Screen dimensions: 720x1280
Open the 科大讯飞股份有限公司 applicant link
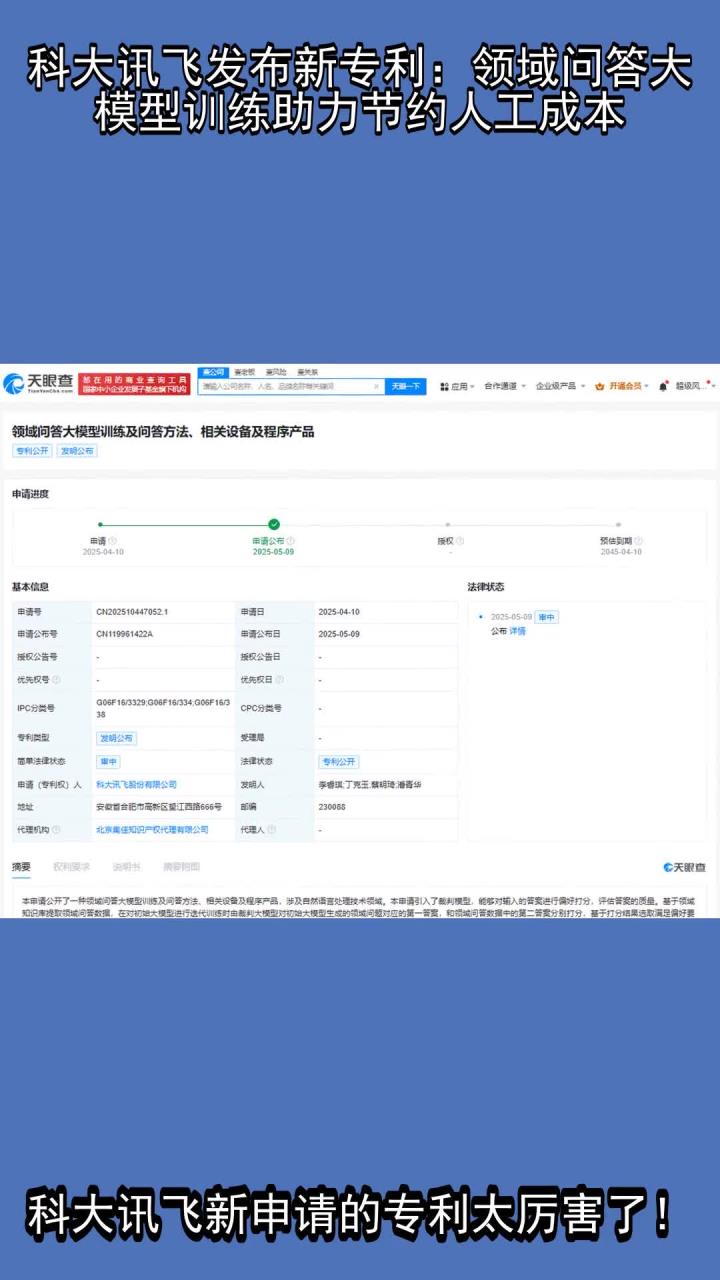136,785
